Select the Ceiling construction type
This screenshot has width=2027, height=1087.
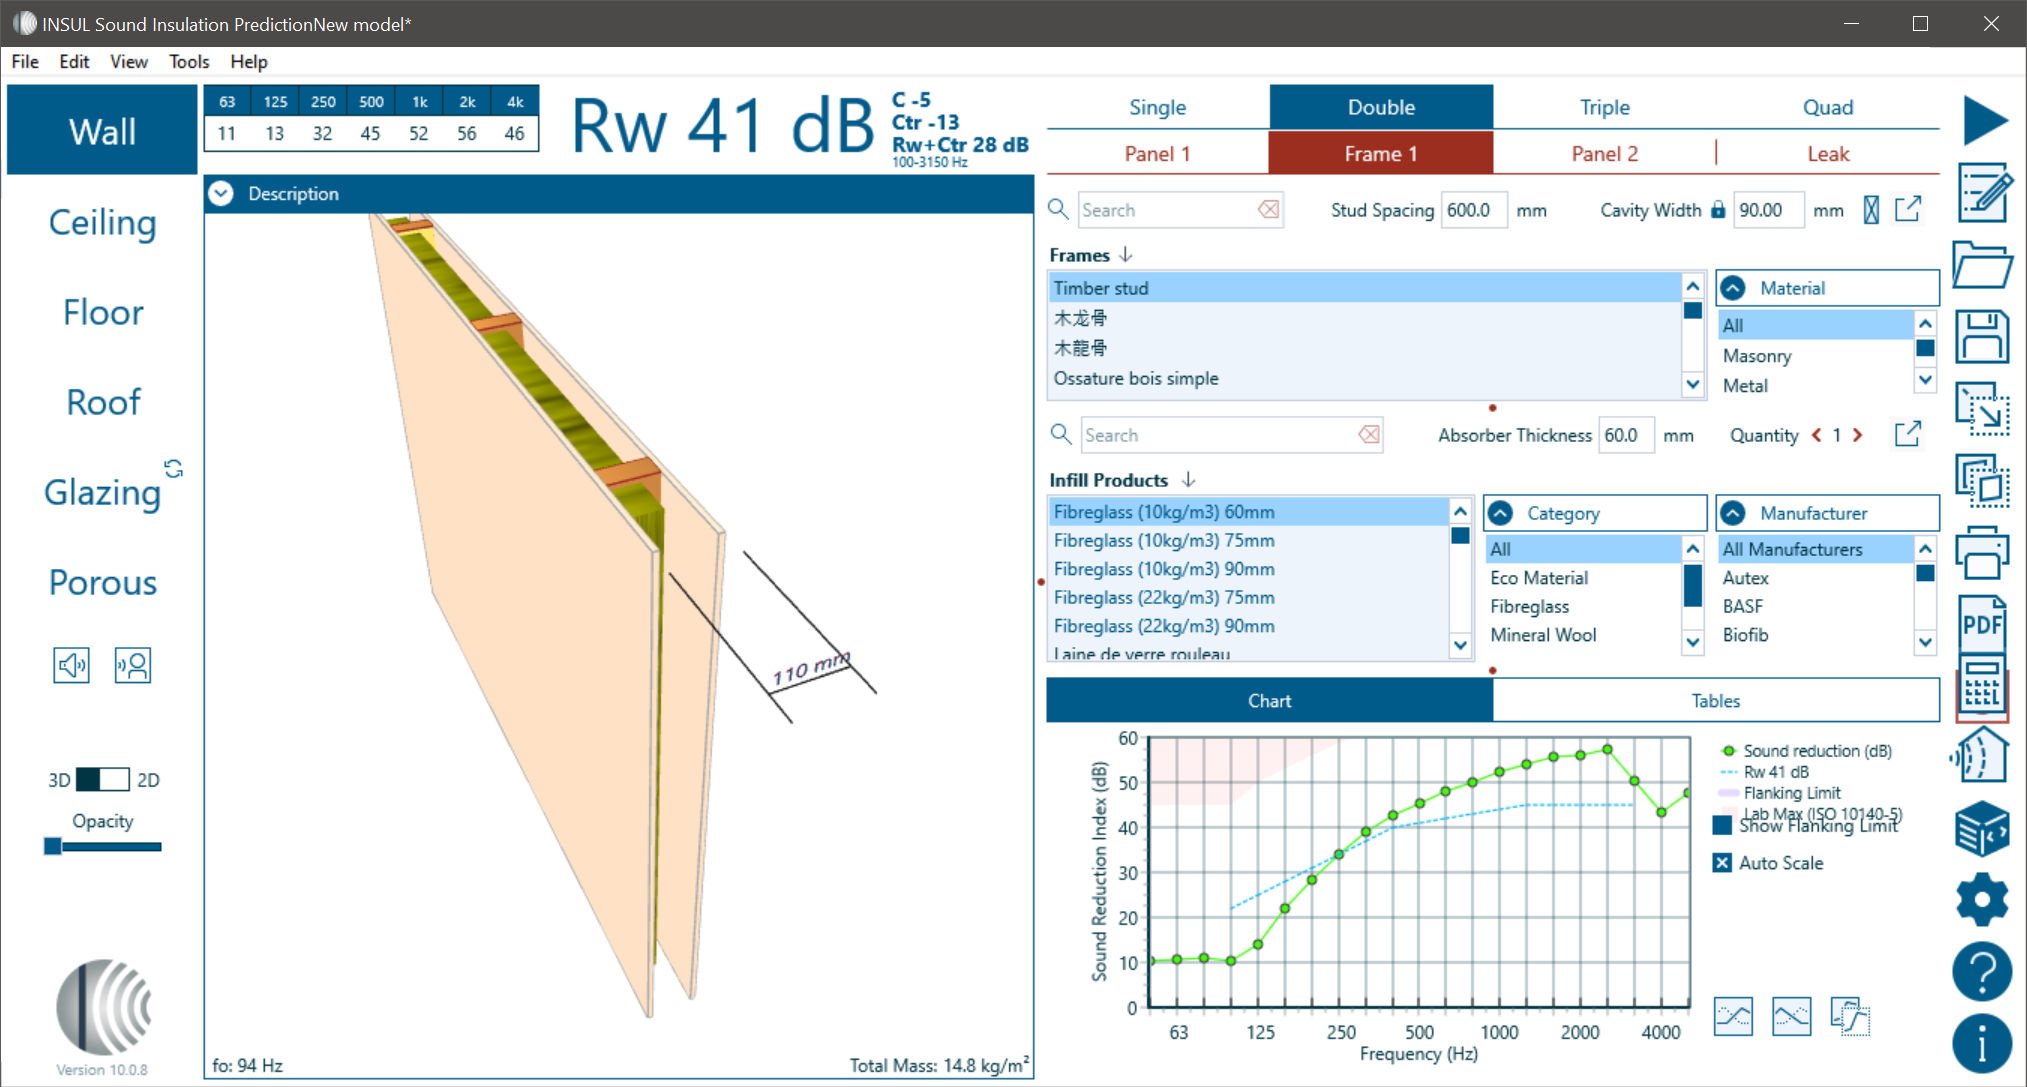click(x=102, y=222)
